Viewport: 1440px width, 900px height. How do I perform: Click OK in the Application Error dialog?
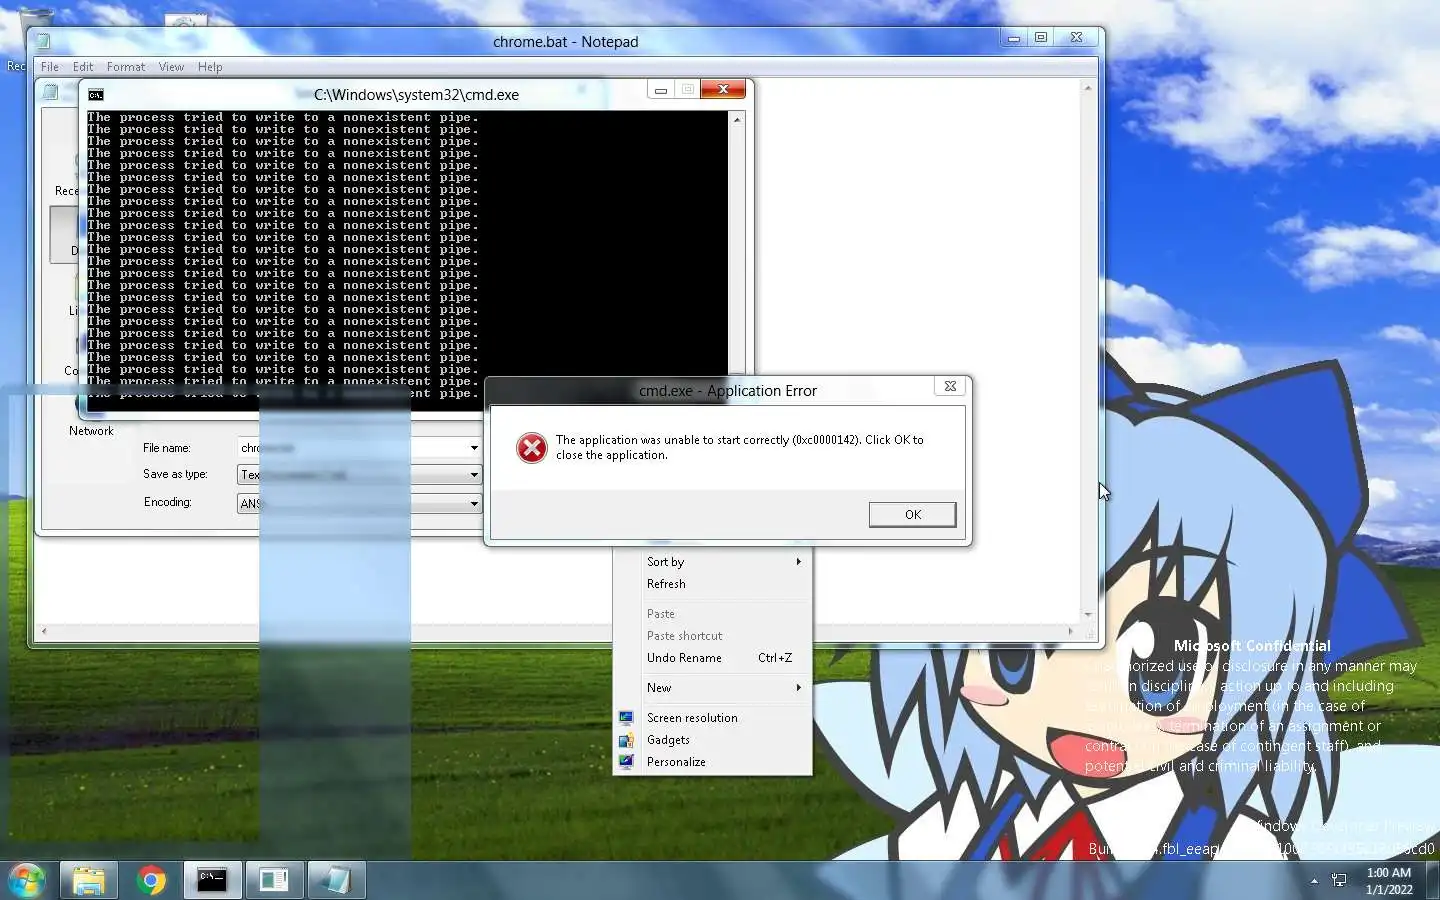[x=912, y=514]
